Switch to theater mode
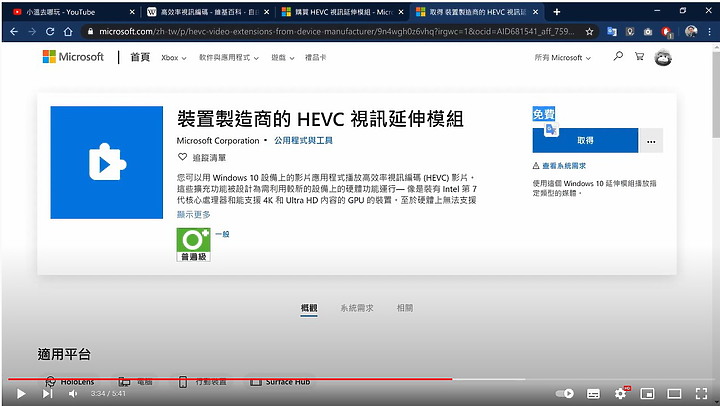This screenshot has height=406, width=720. [674, 394]
